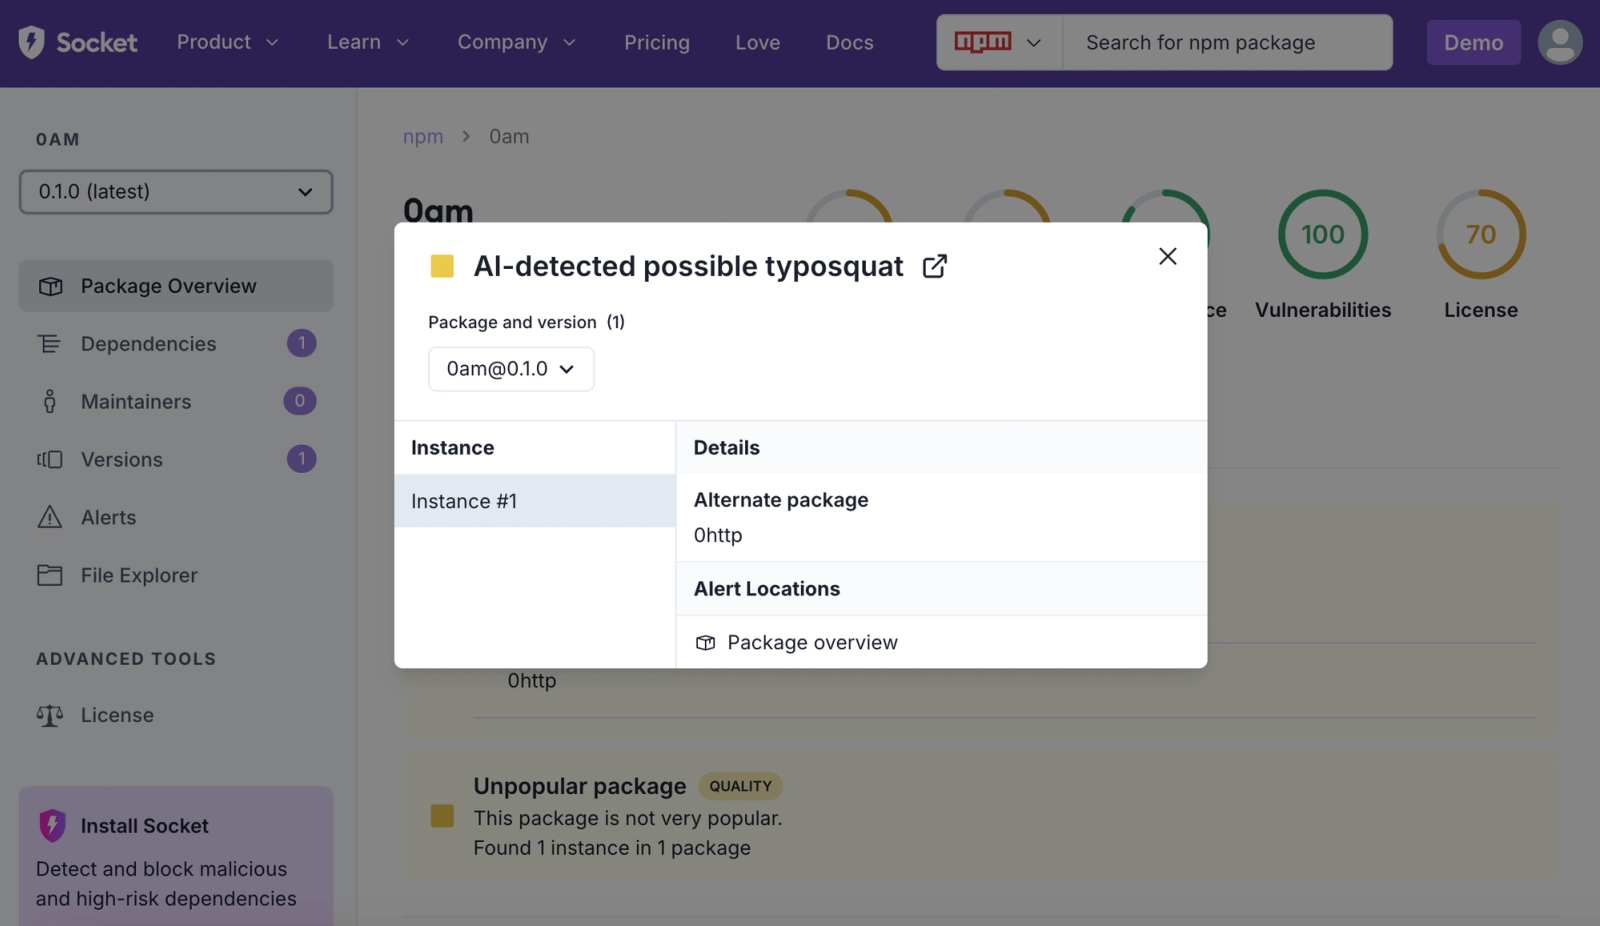Open the Love page
Screen dimensions: 1600x926
pyautogui.click(x=757, y=42)
